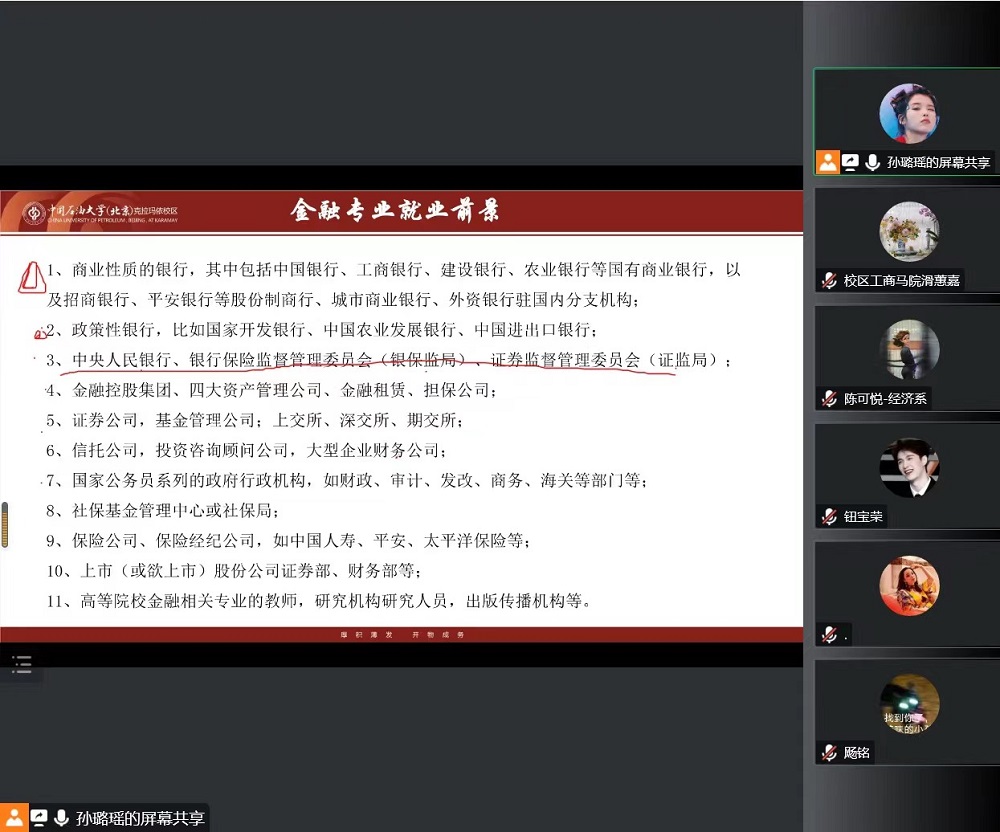The width and height of the screenshot is (1000, 832).
Task: Click orange host icon in 孙璐瑶 participant tile
Action: tap(828, 162)
